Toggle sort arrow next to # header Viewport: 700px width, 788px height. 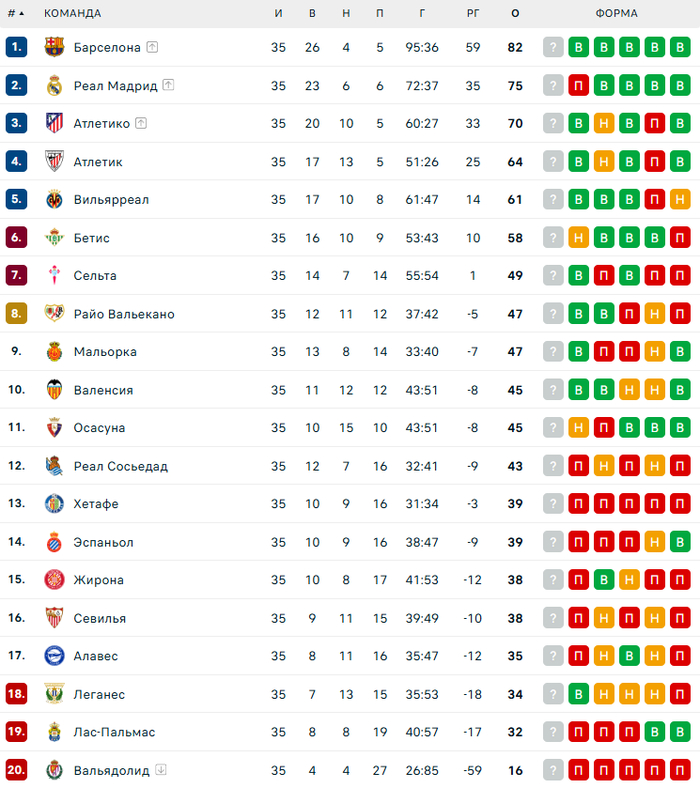click(22, 14)
